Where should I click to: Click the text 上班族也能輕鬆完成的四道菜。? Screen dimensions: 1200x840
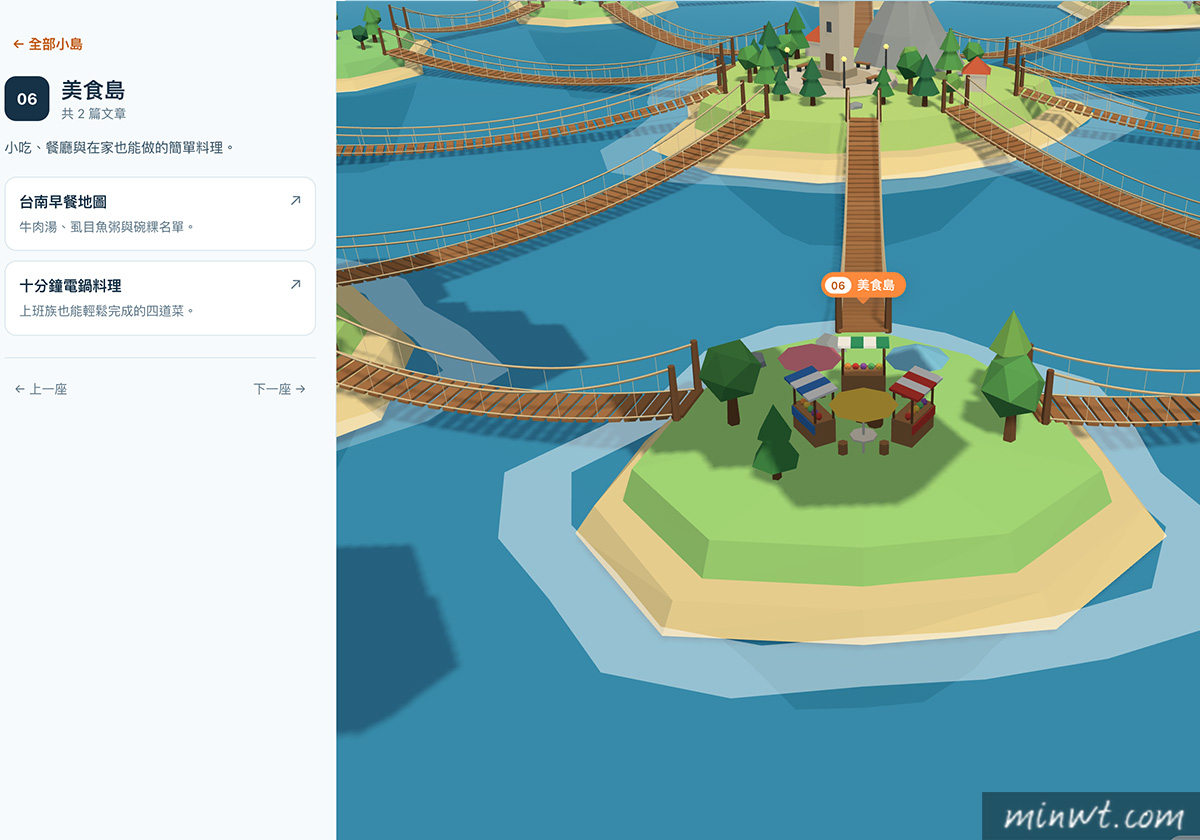(x=107, y=311)
